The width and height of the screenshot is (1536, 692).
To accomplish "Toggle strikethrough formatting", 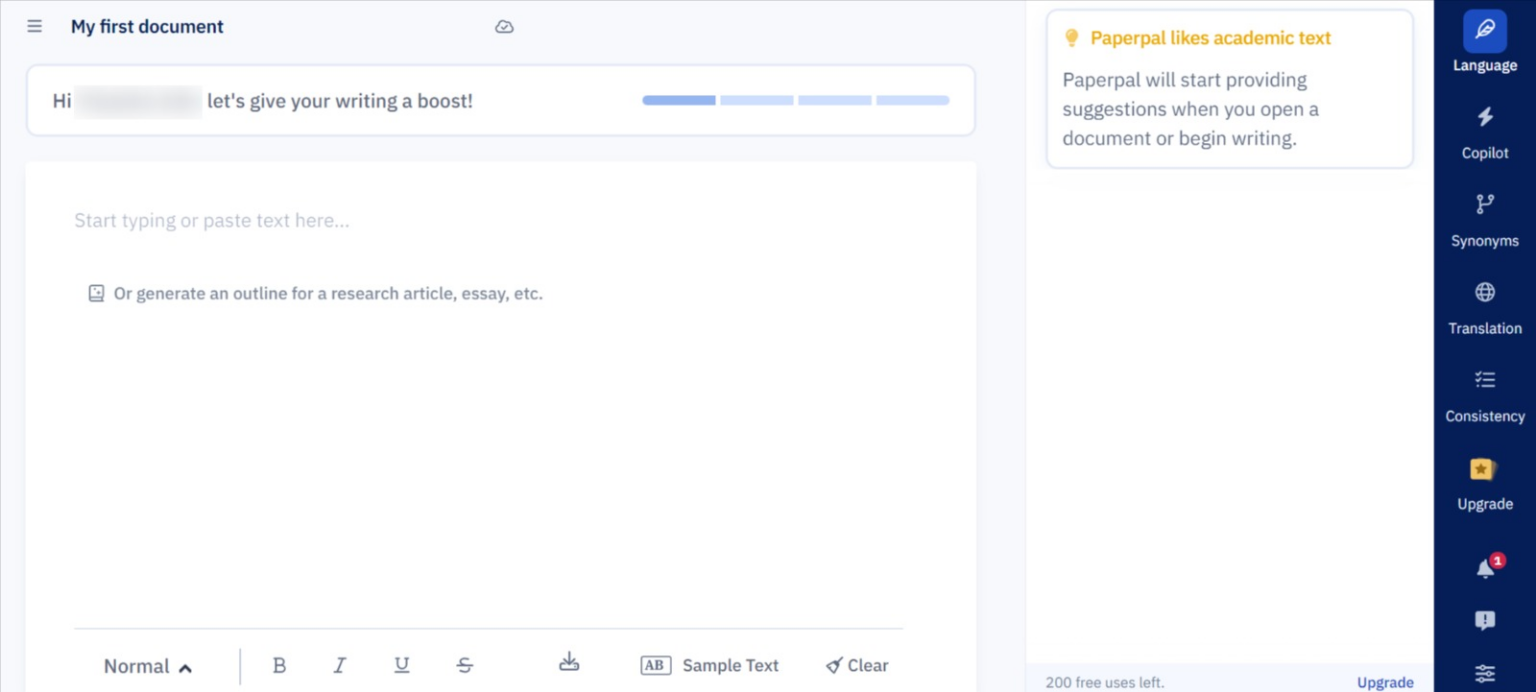I will pos(465,665).
